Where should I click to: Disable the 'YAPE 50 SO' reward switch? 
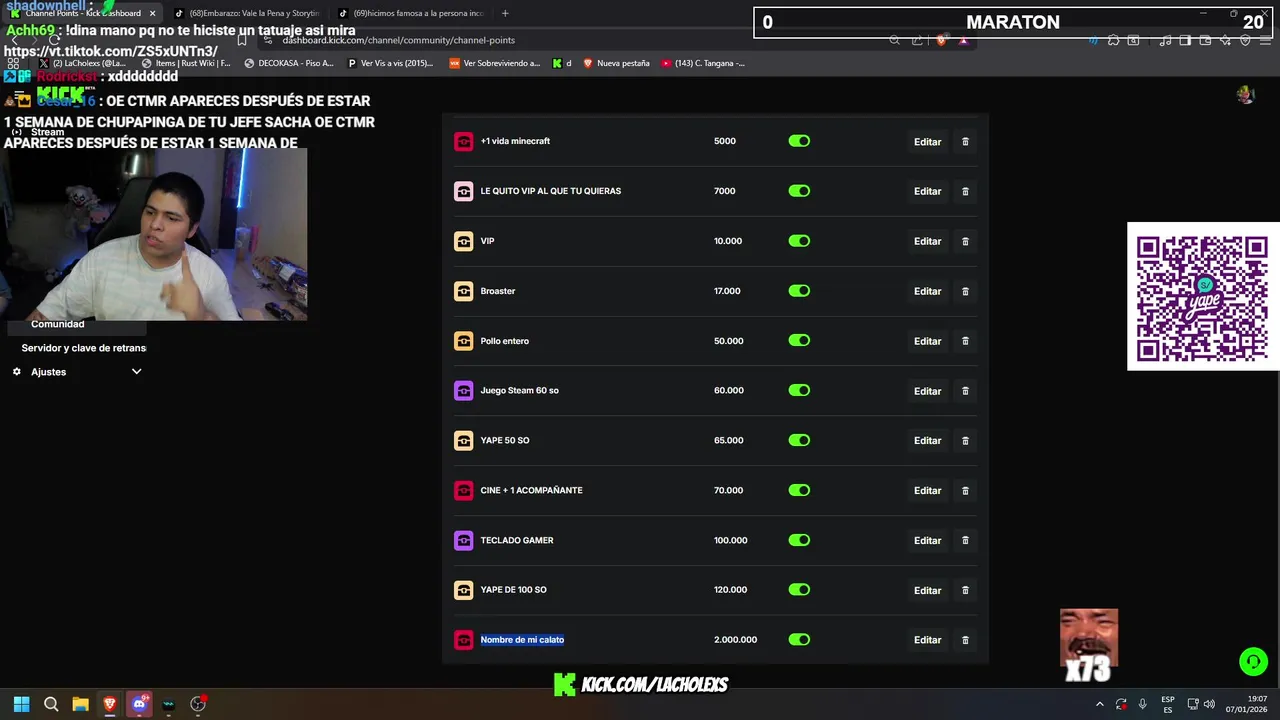(x=799, y=440)
